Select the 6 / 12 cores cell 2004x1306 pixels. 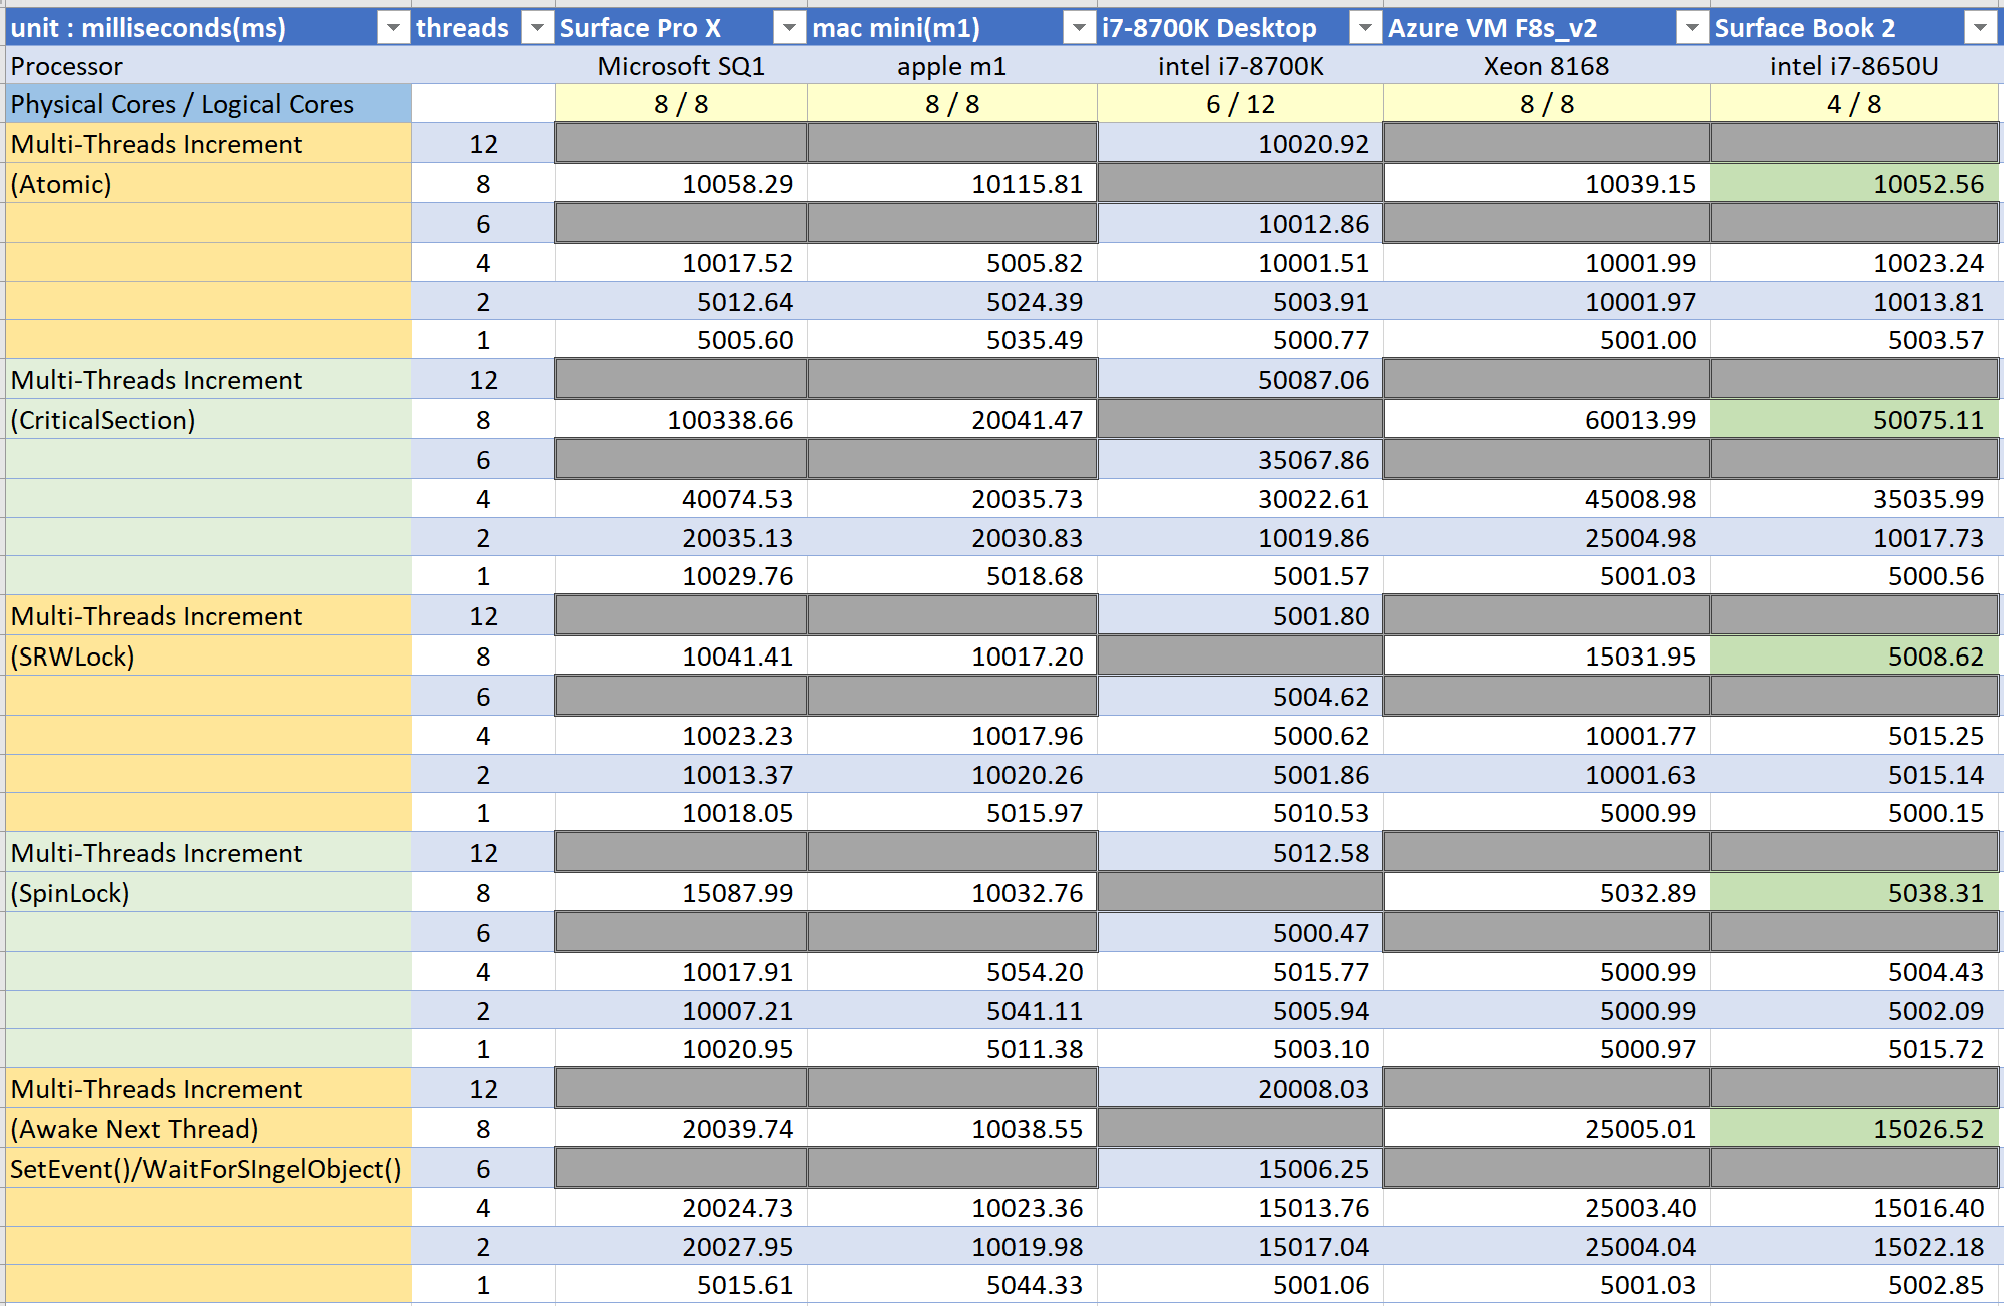[x=1240, y=104]
